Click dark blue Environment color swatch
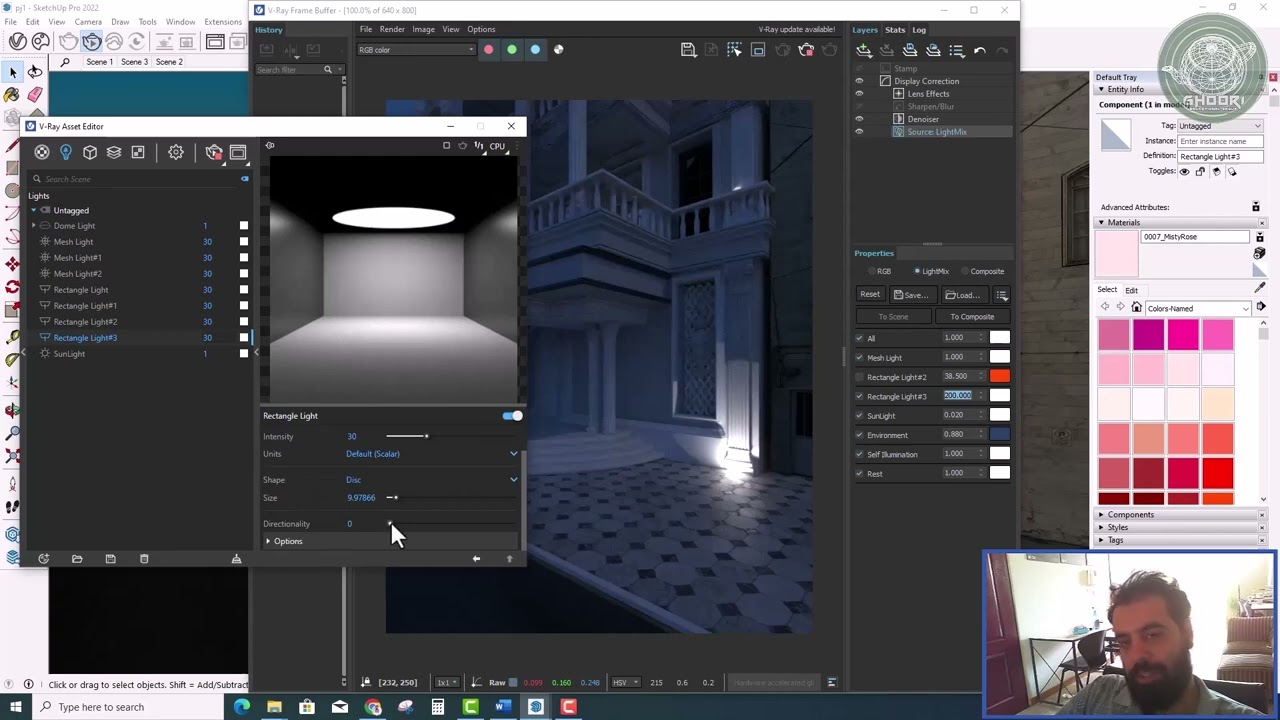Screen dimensions: 1280x720 click(x=999, y=434)
